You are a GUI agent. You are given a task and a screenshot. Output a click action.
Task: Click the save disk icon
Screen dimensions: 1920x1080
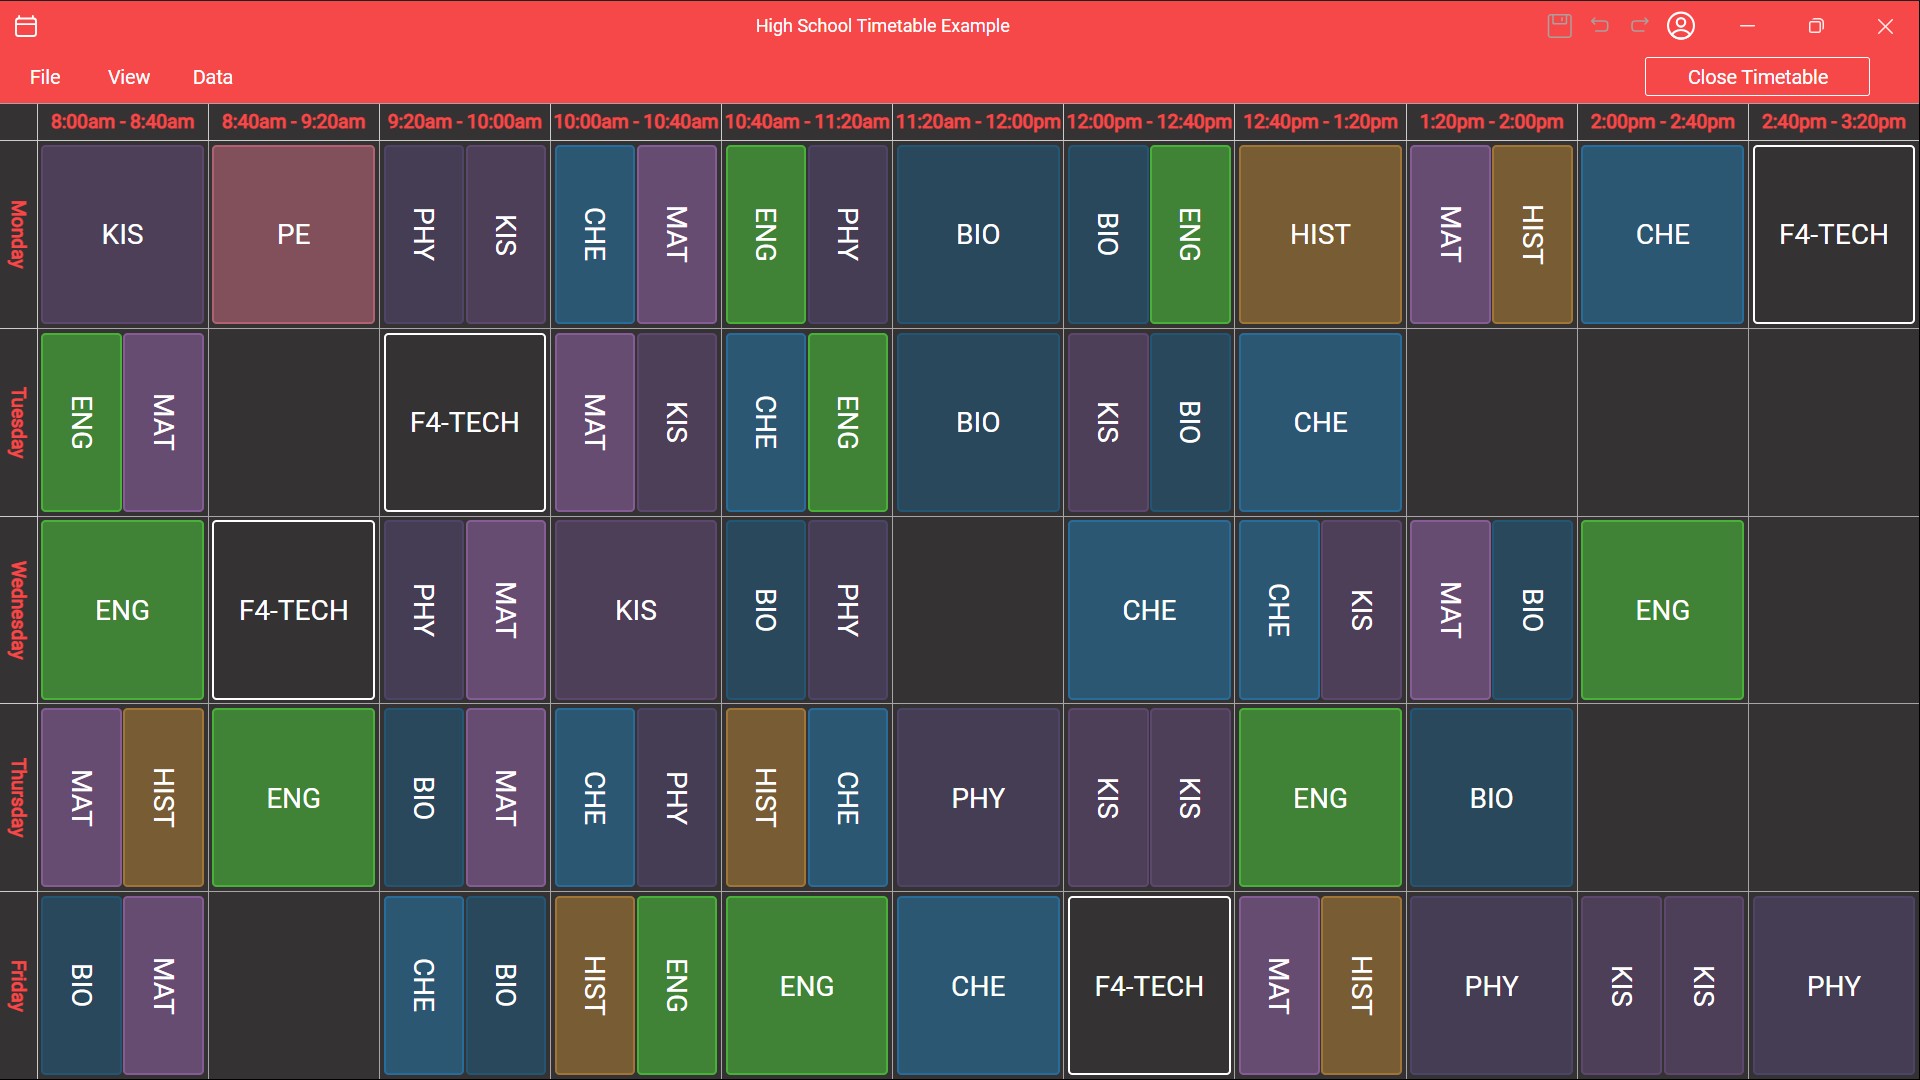(1559, 26)
